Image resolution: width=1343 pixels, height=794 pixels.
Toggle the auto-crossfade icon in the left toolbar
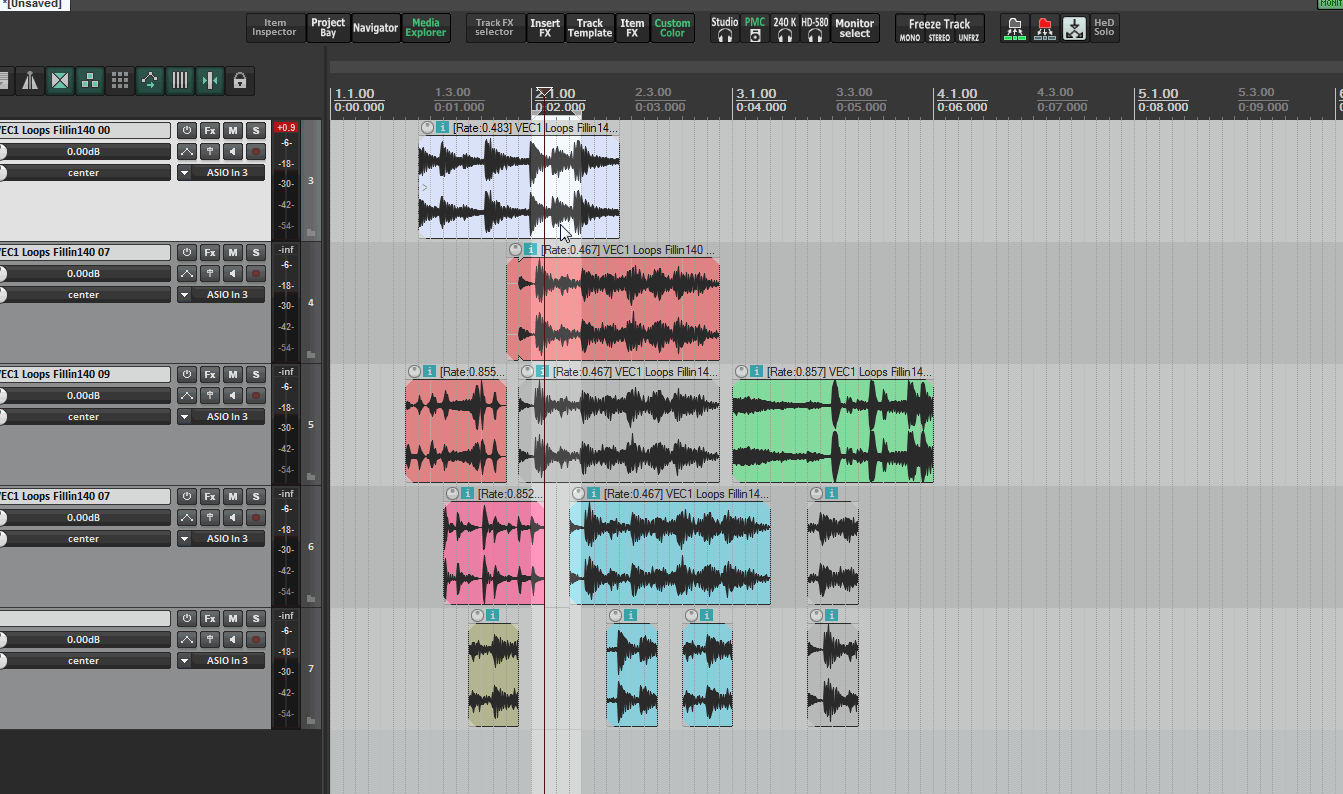(60, 81)
